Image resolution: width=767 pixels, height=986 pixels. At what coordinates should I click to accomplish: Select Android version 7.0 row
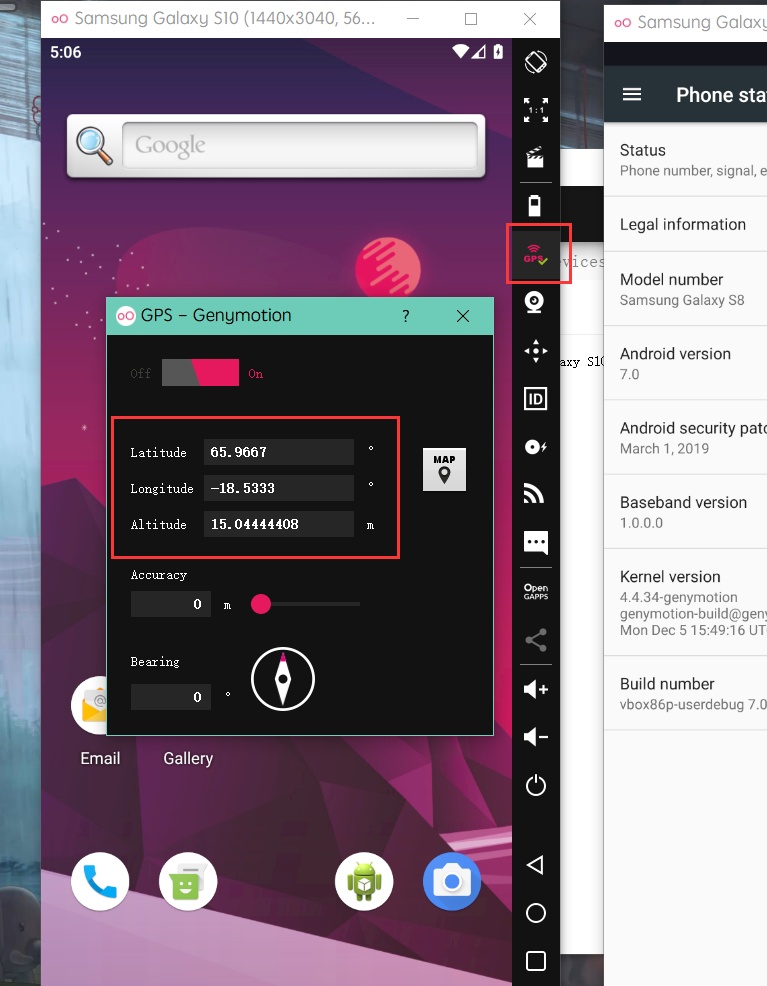pos(685,363)
